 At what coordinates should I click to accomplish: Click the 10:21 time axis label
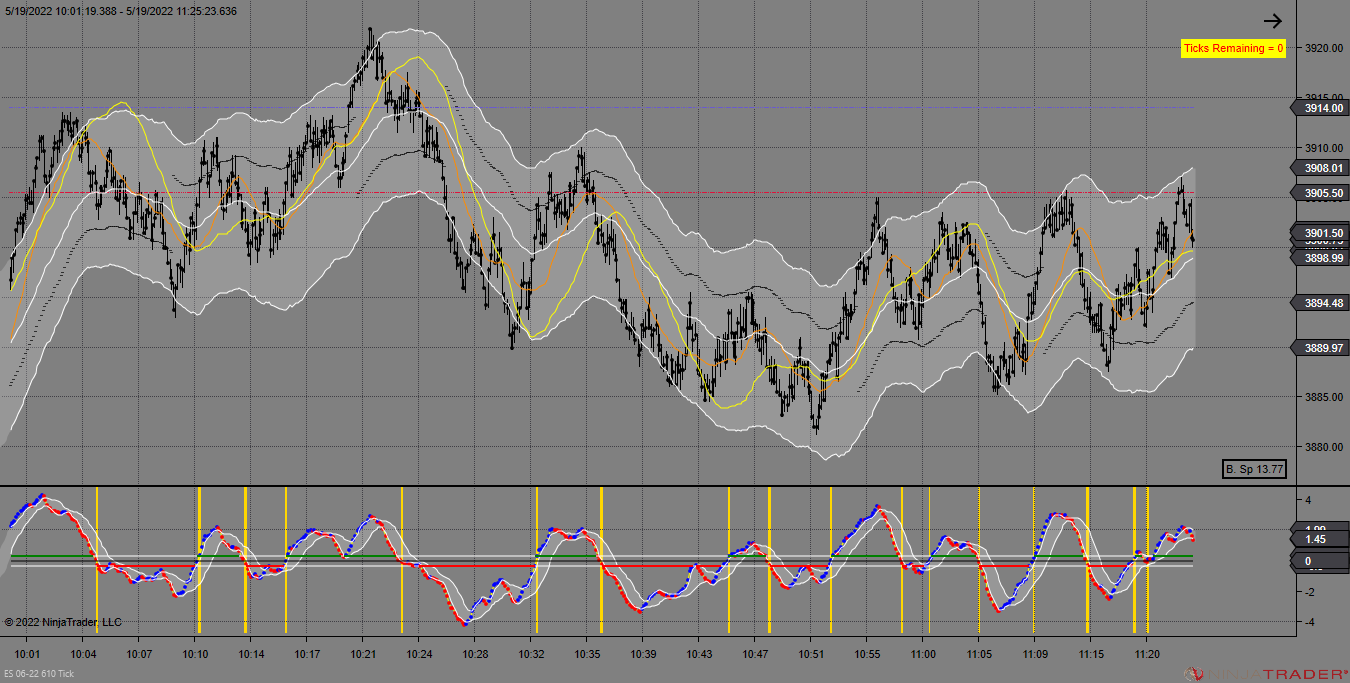[x=363, y=654]
